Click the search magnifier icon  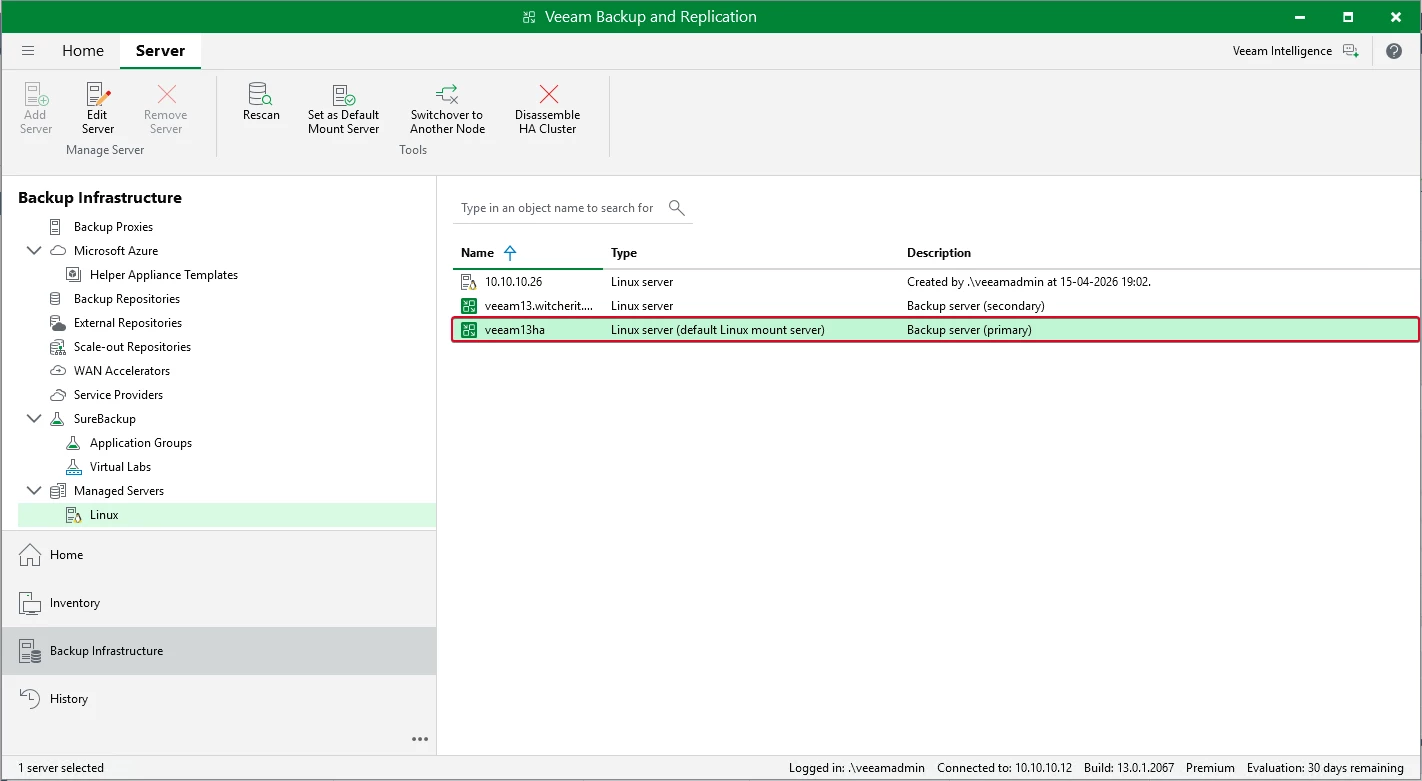pos(677,208)
